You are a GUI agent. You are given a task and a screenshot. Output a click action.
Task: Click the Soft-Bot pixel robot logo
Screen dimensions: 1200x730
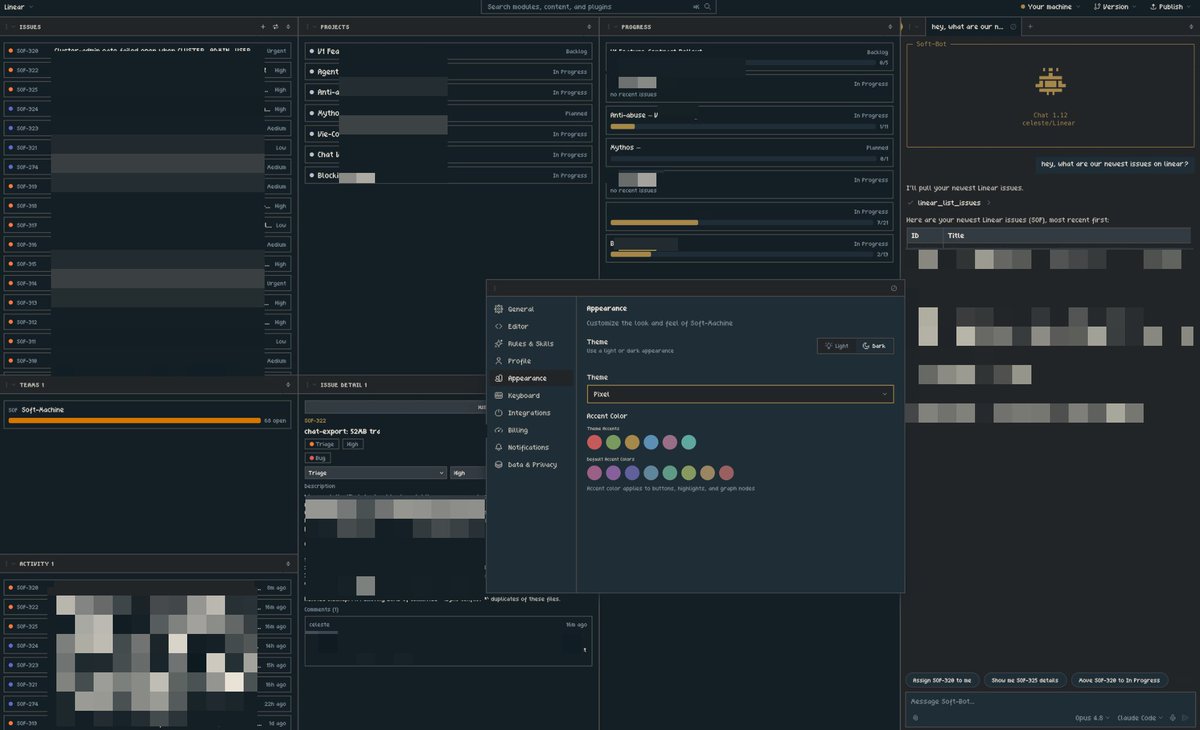click(x=1049, y=82)
